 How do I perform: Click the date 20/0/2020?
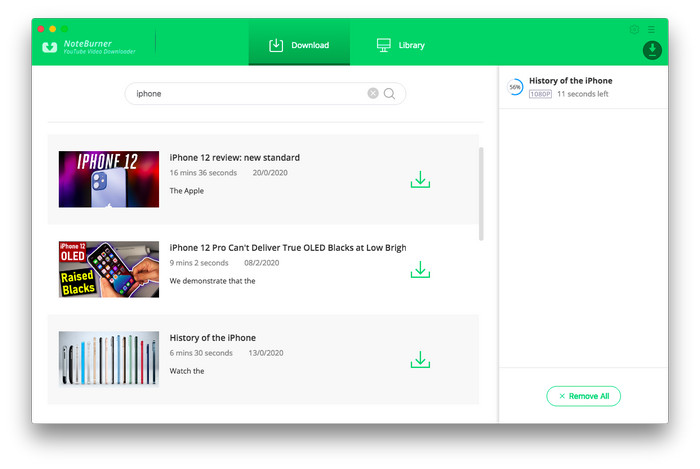click(270, 173)
